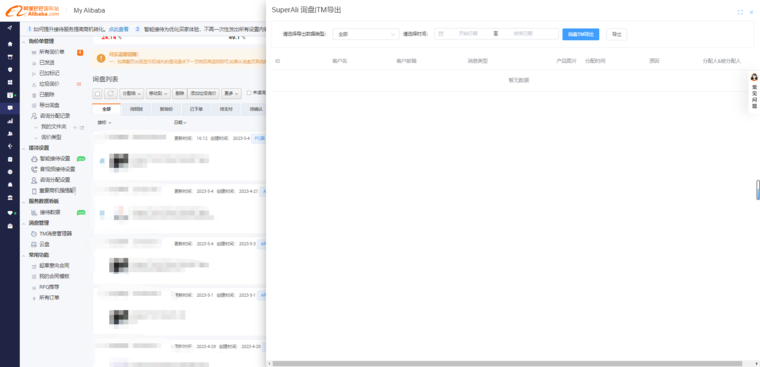The image size is (760, 367).
Task: Click the blue 询盘TM导出 button
Action: pos(581,34)
